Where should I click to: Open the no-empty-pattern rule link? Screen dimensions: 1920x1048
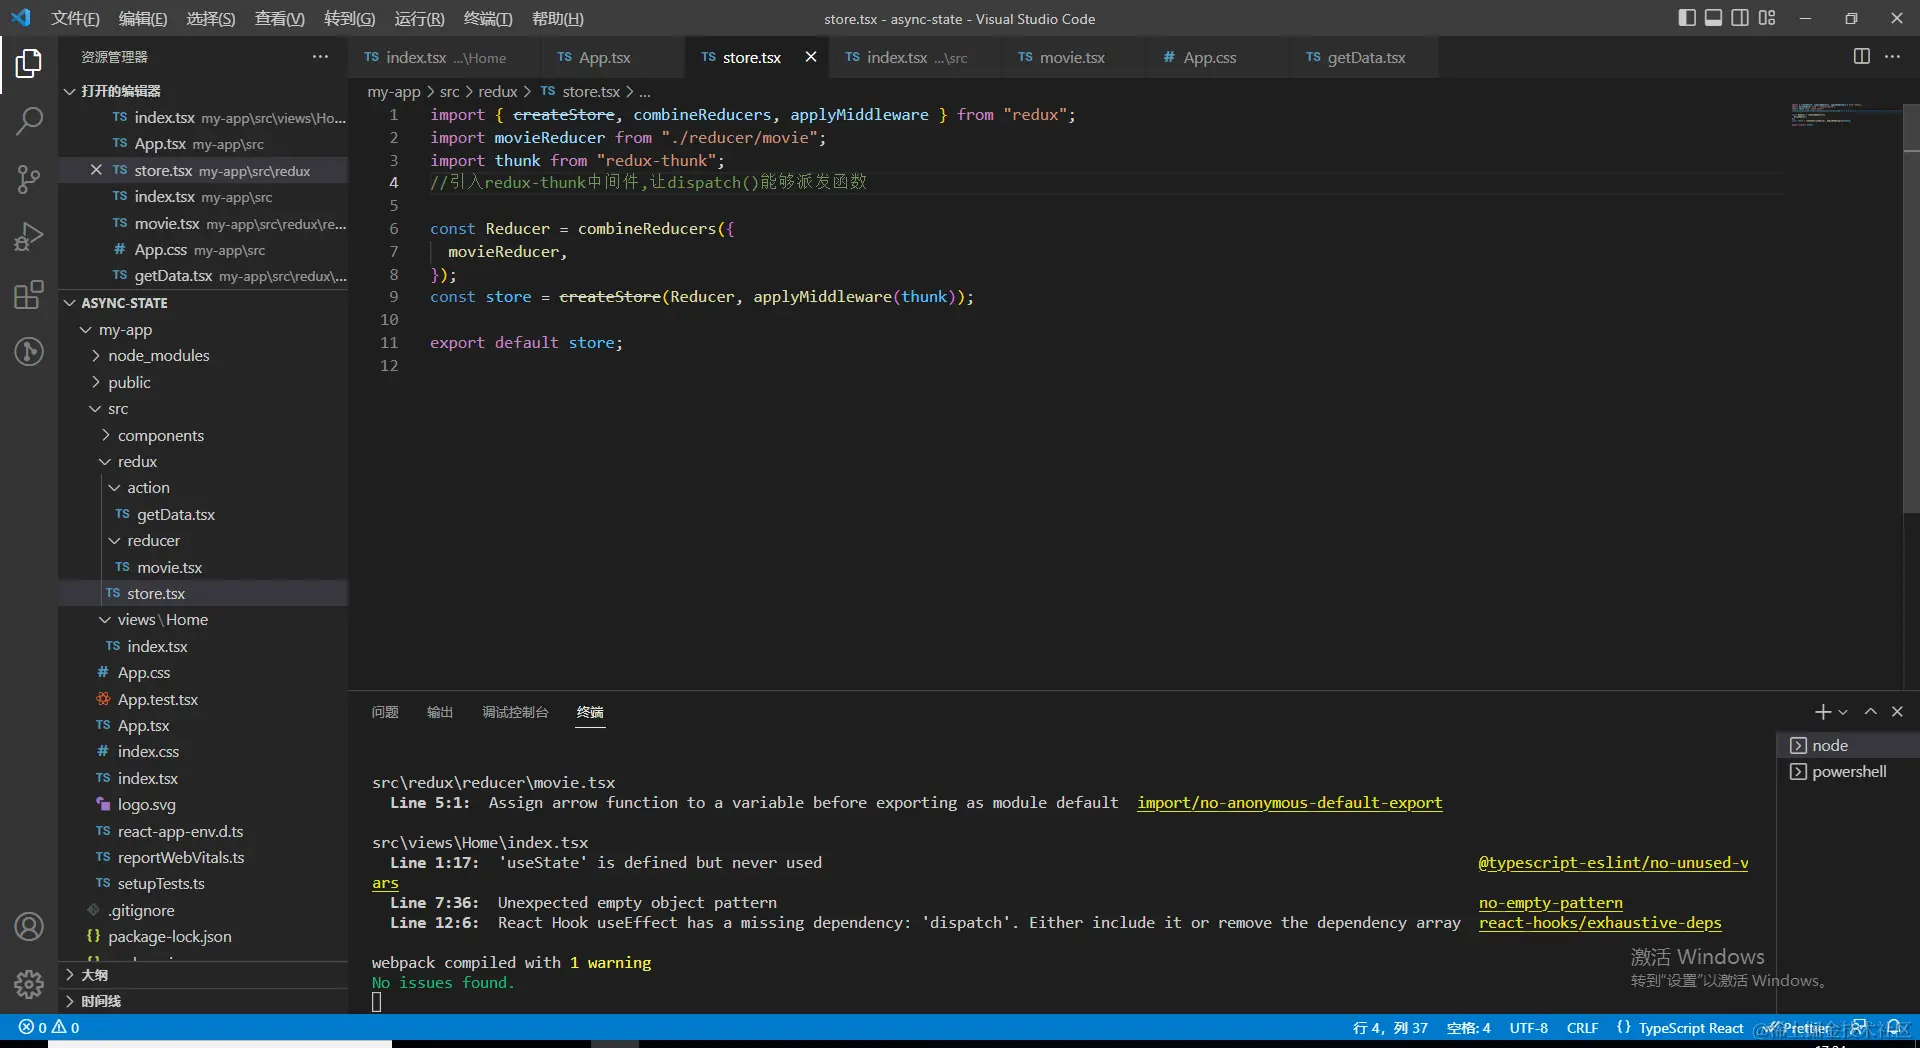tap(1550, 903)
